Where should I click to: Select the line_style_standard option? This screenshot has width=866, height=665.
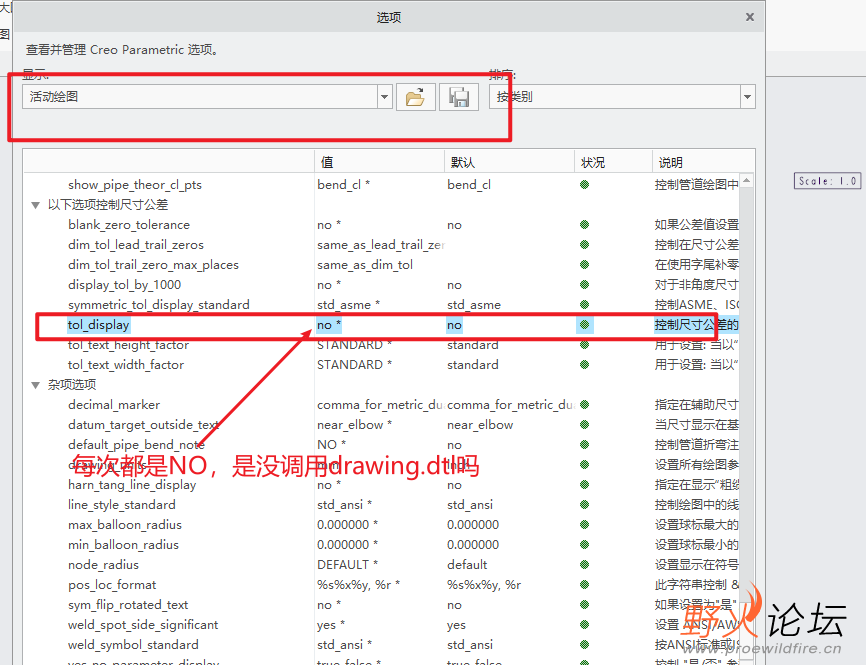[x=122, y=505]
